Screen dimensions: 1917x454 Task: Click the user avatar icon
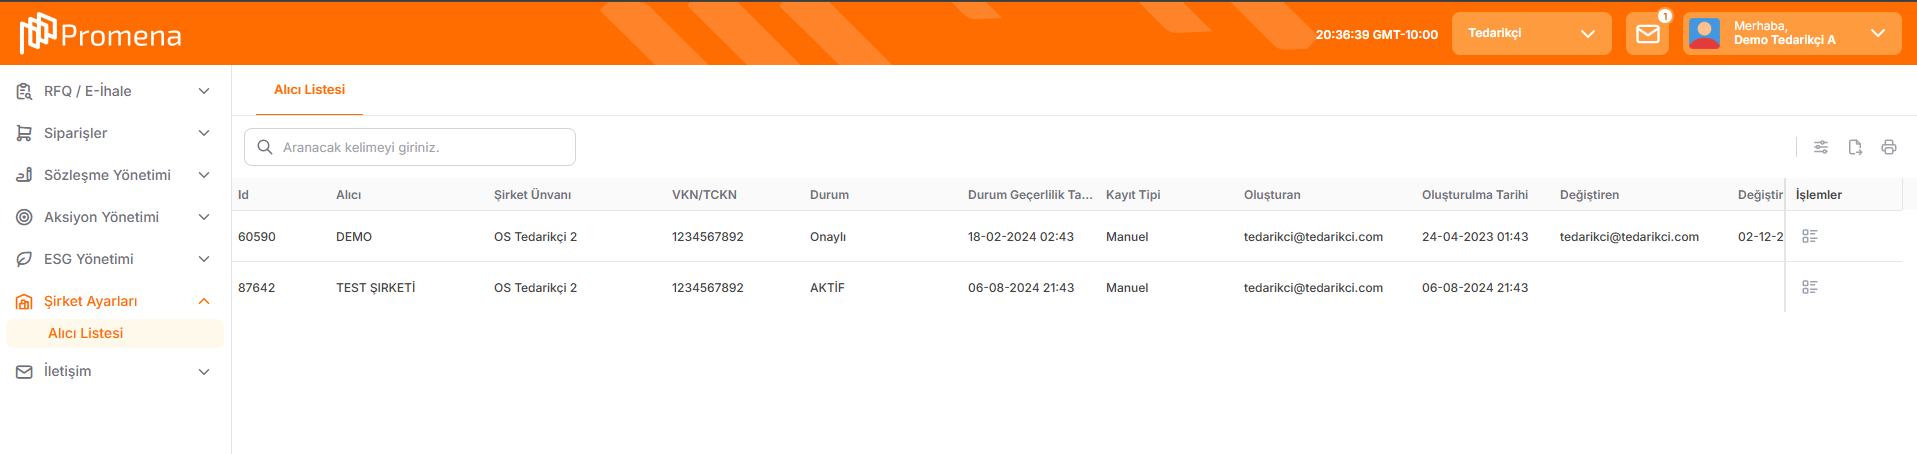1704,34
